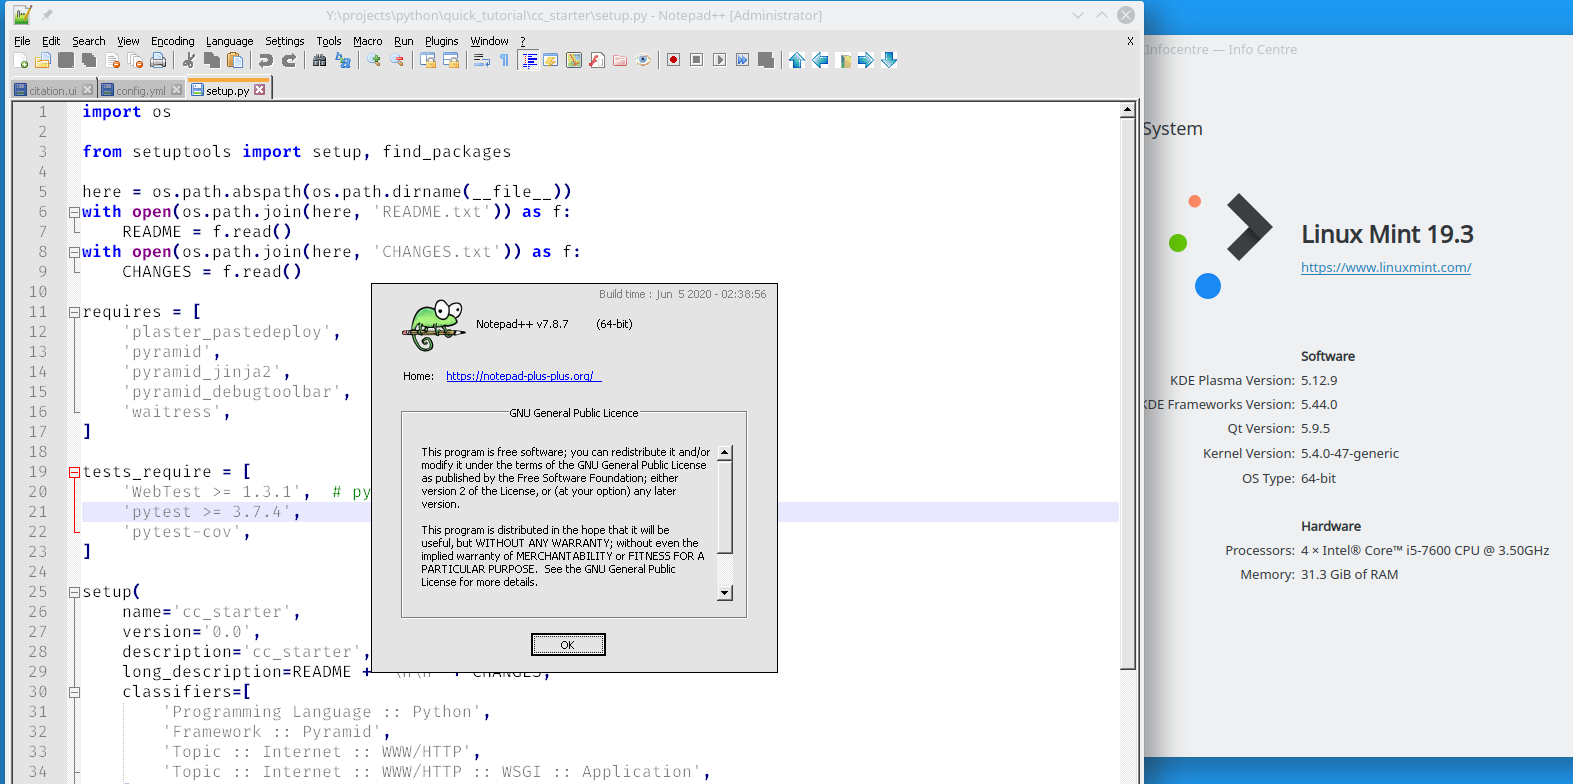Image resolution: width=1573 pixels, height=784 pixels.
Task: Open the Plugins menu
Action: (x=441, y=41)
